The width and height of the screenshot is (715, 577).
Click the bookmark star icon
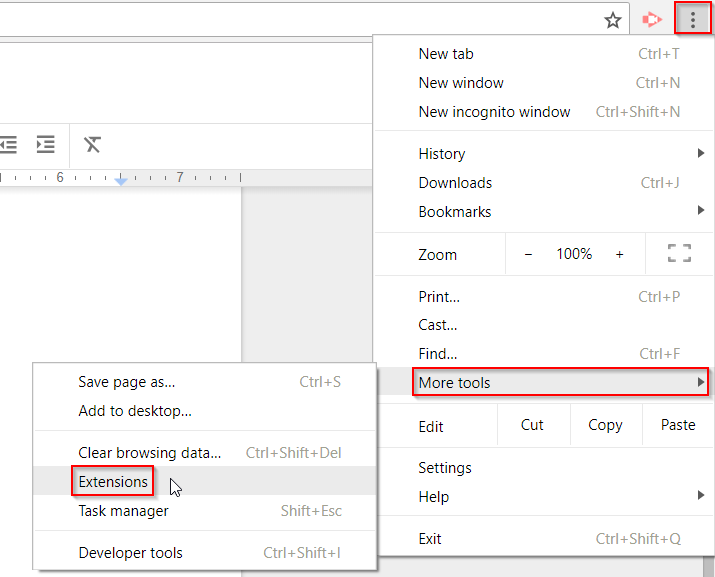click(x=612, y=20)
